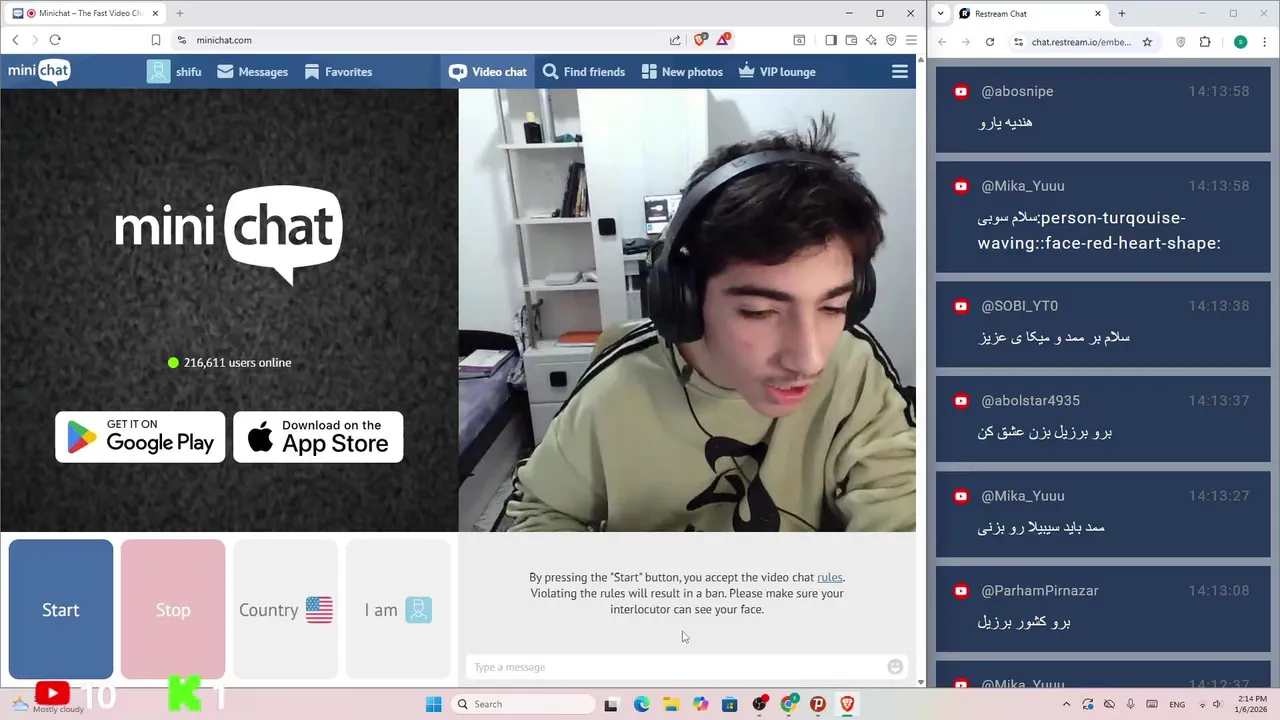Open Brave VPN shield icon
This screenshot has width=1280, height=720.
click(x=891, y=40)
